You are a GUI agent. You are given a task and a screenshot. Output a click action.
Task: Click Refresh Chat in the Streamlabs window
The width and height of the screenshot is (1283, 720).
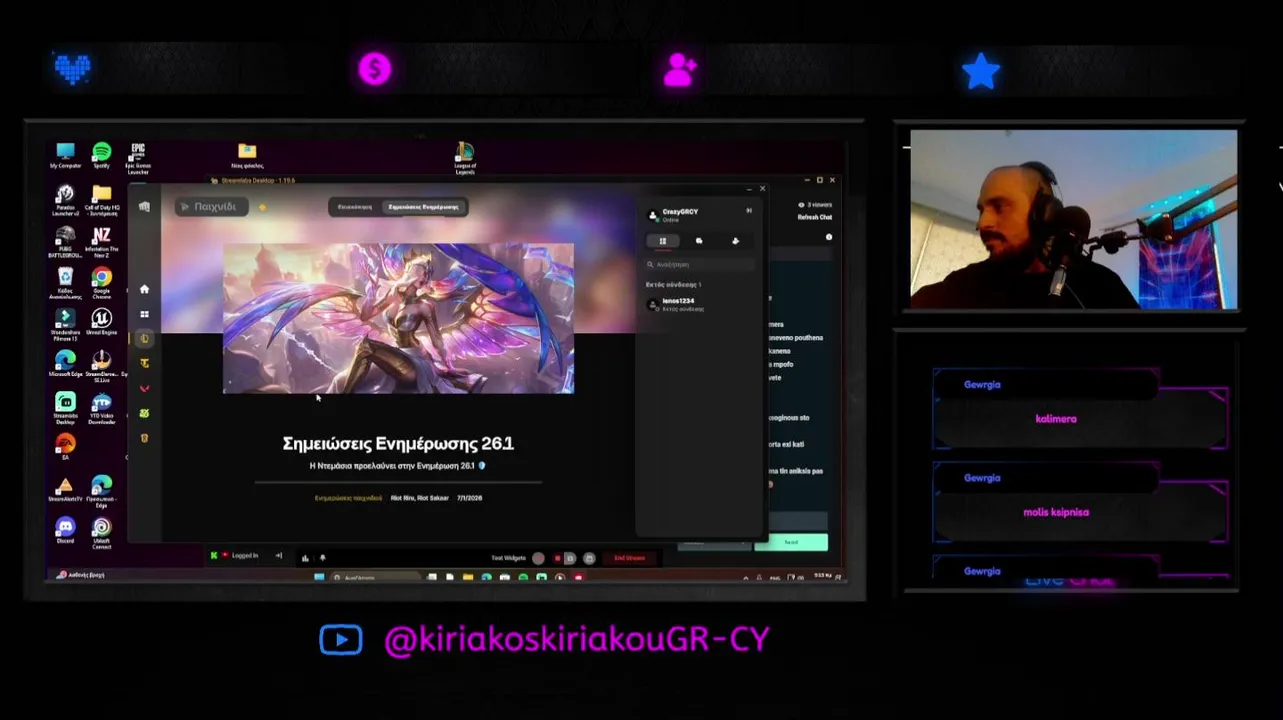pos(814,217)
